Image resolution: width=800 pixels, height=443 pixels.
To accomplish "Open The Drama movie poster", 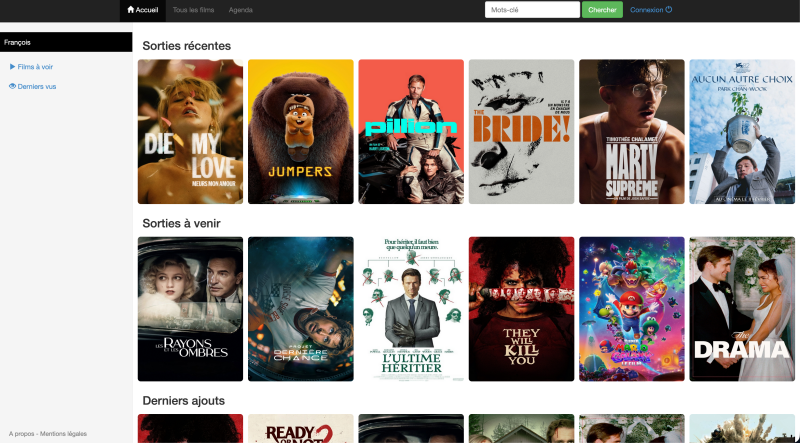I will [x=742, y=309].
